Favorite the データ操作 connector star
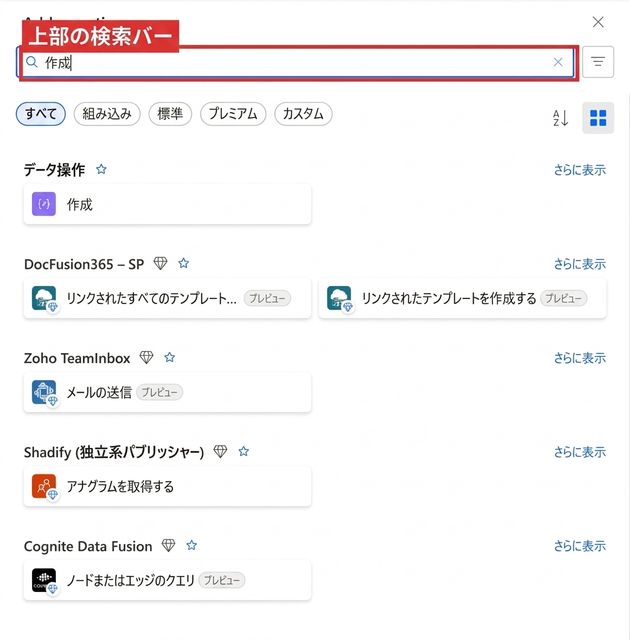The height and width of the screenshot is (640, 630). [101, 169]
